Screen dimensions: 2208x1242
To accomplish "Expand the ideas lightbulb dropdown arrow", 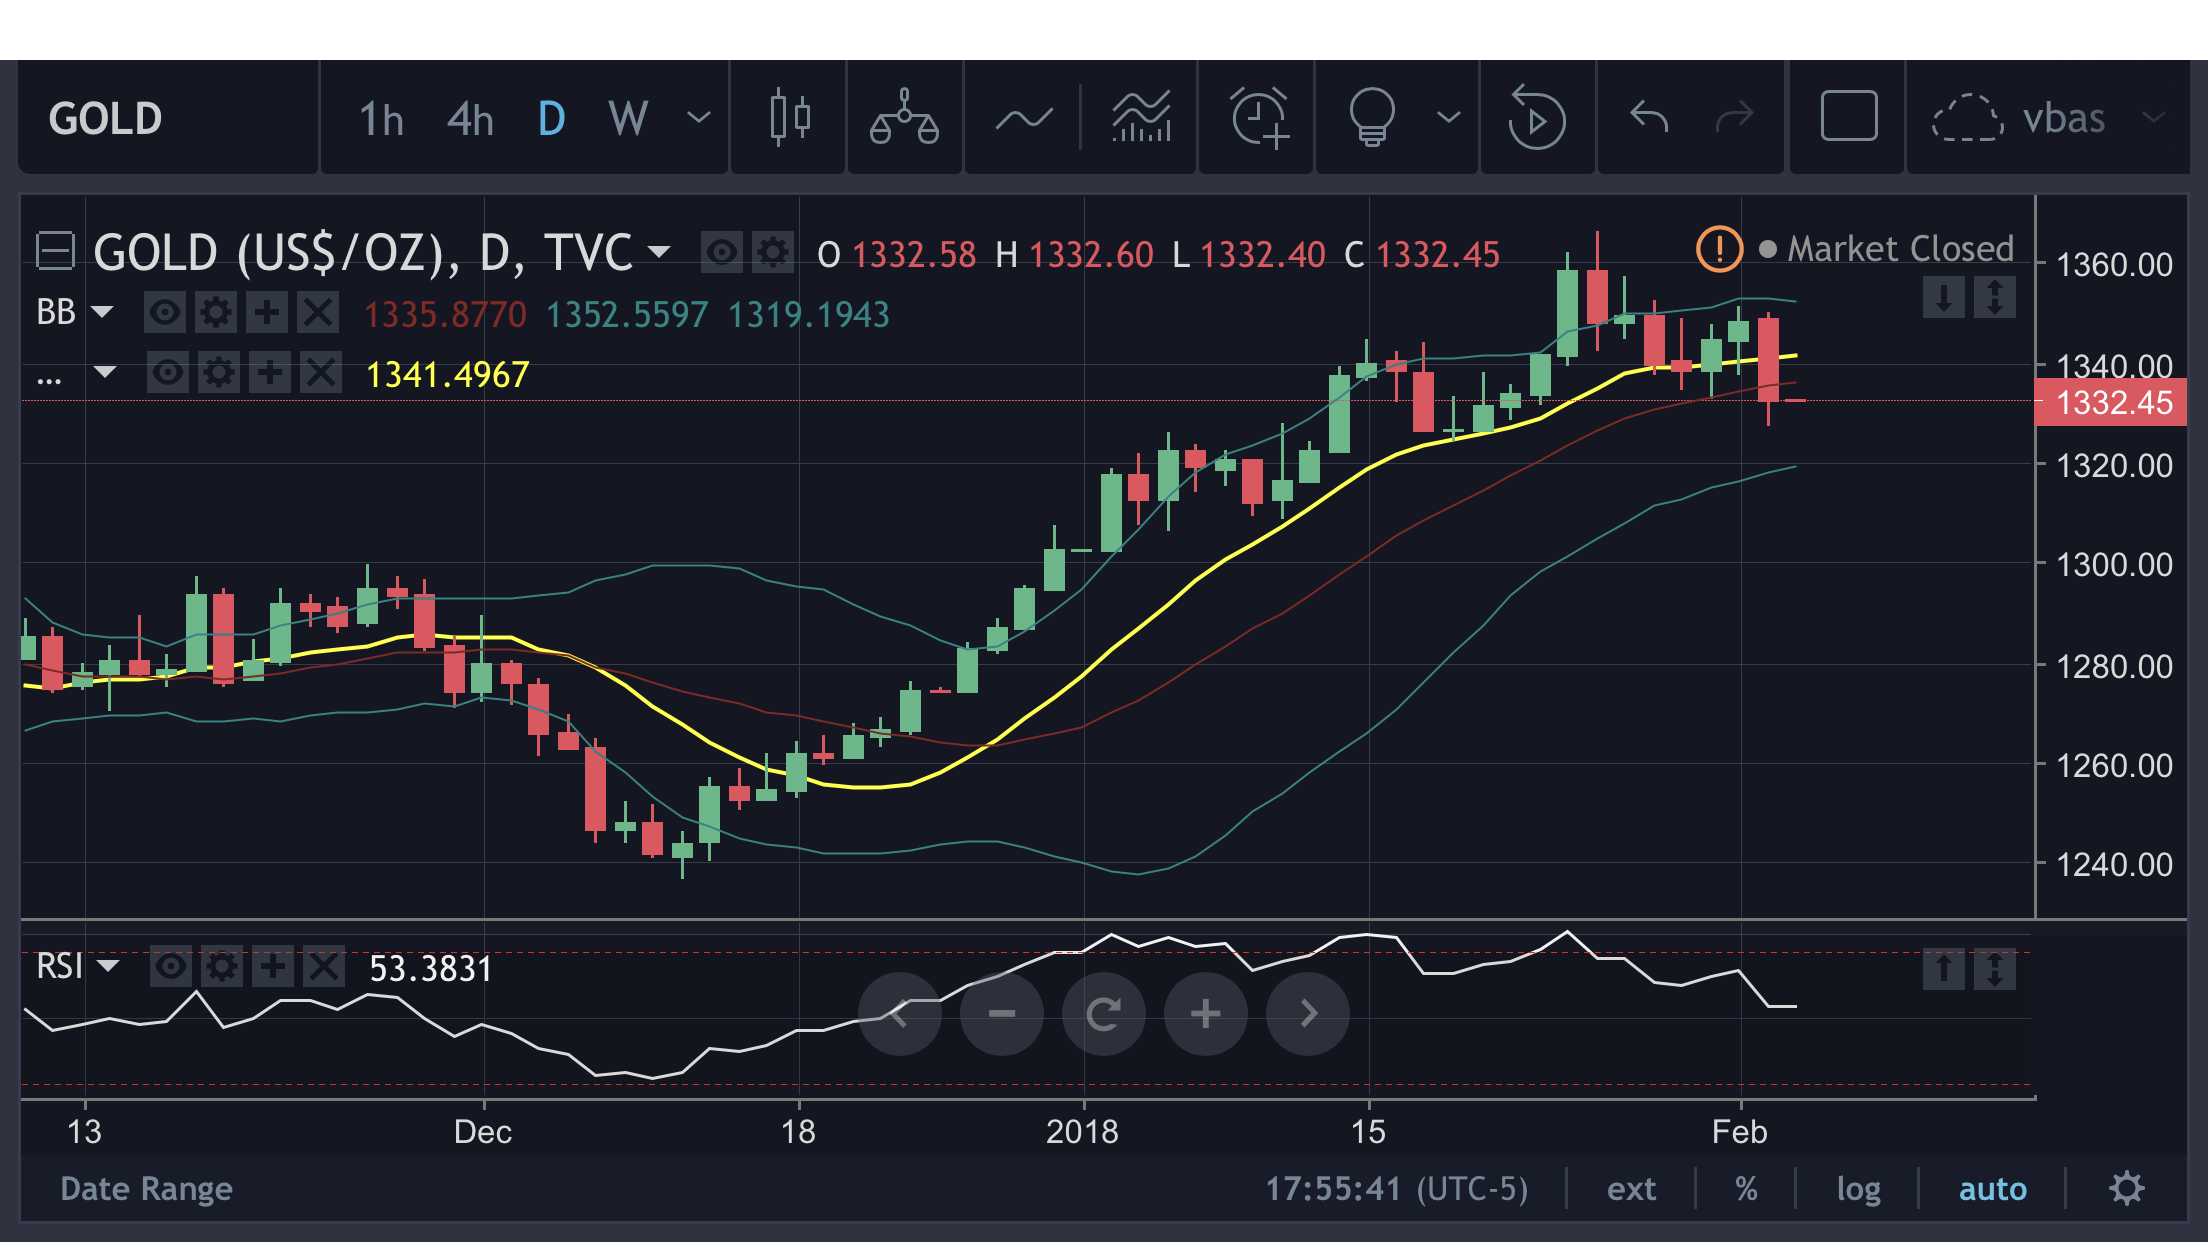I will (1448, 118).
